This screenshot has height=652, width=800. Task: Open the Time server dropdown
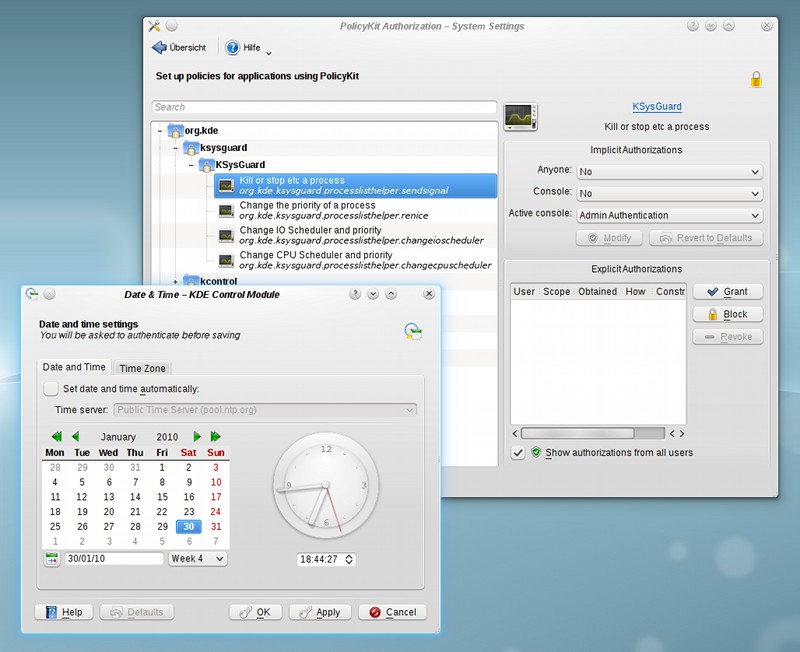click(265, 410)
